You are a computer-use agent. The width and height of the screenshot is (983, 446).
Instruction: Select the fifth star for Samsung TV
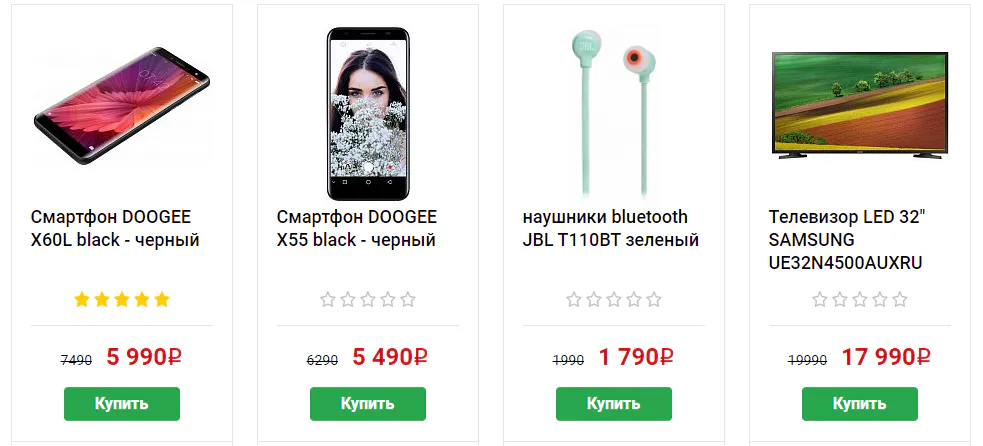[900, 299]
